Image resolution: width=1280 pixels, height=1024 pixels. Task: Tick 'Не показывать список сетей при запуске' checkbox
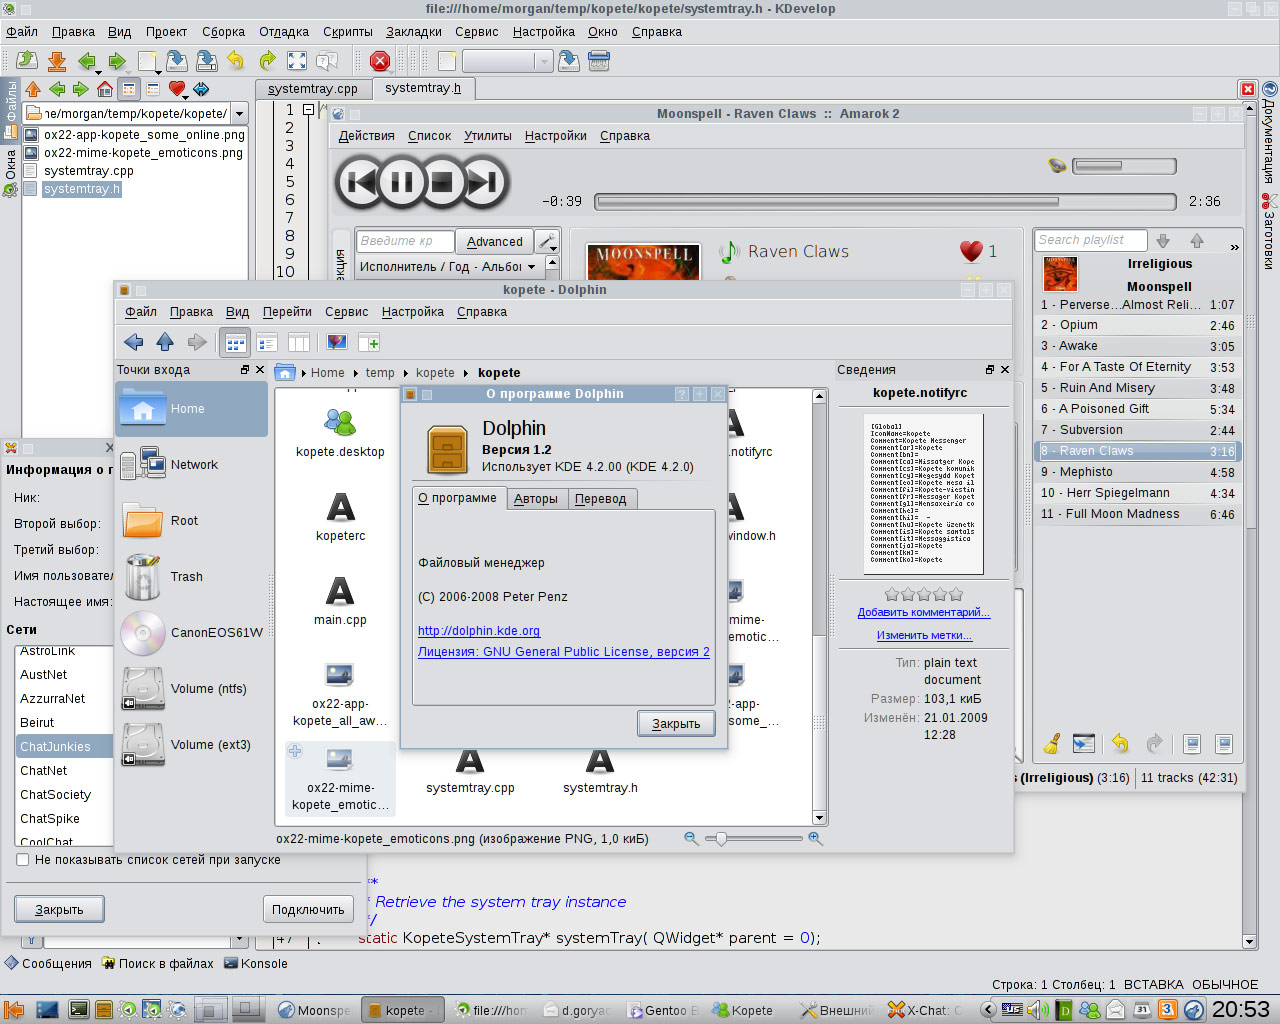coord(23,860)
